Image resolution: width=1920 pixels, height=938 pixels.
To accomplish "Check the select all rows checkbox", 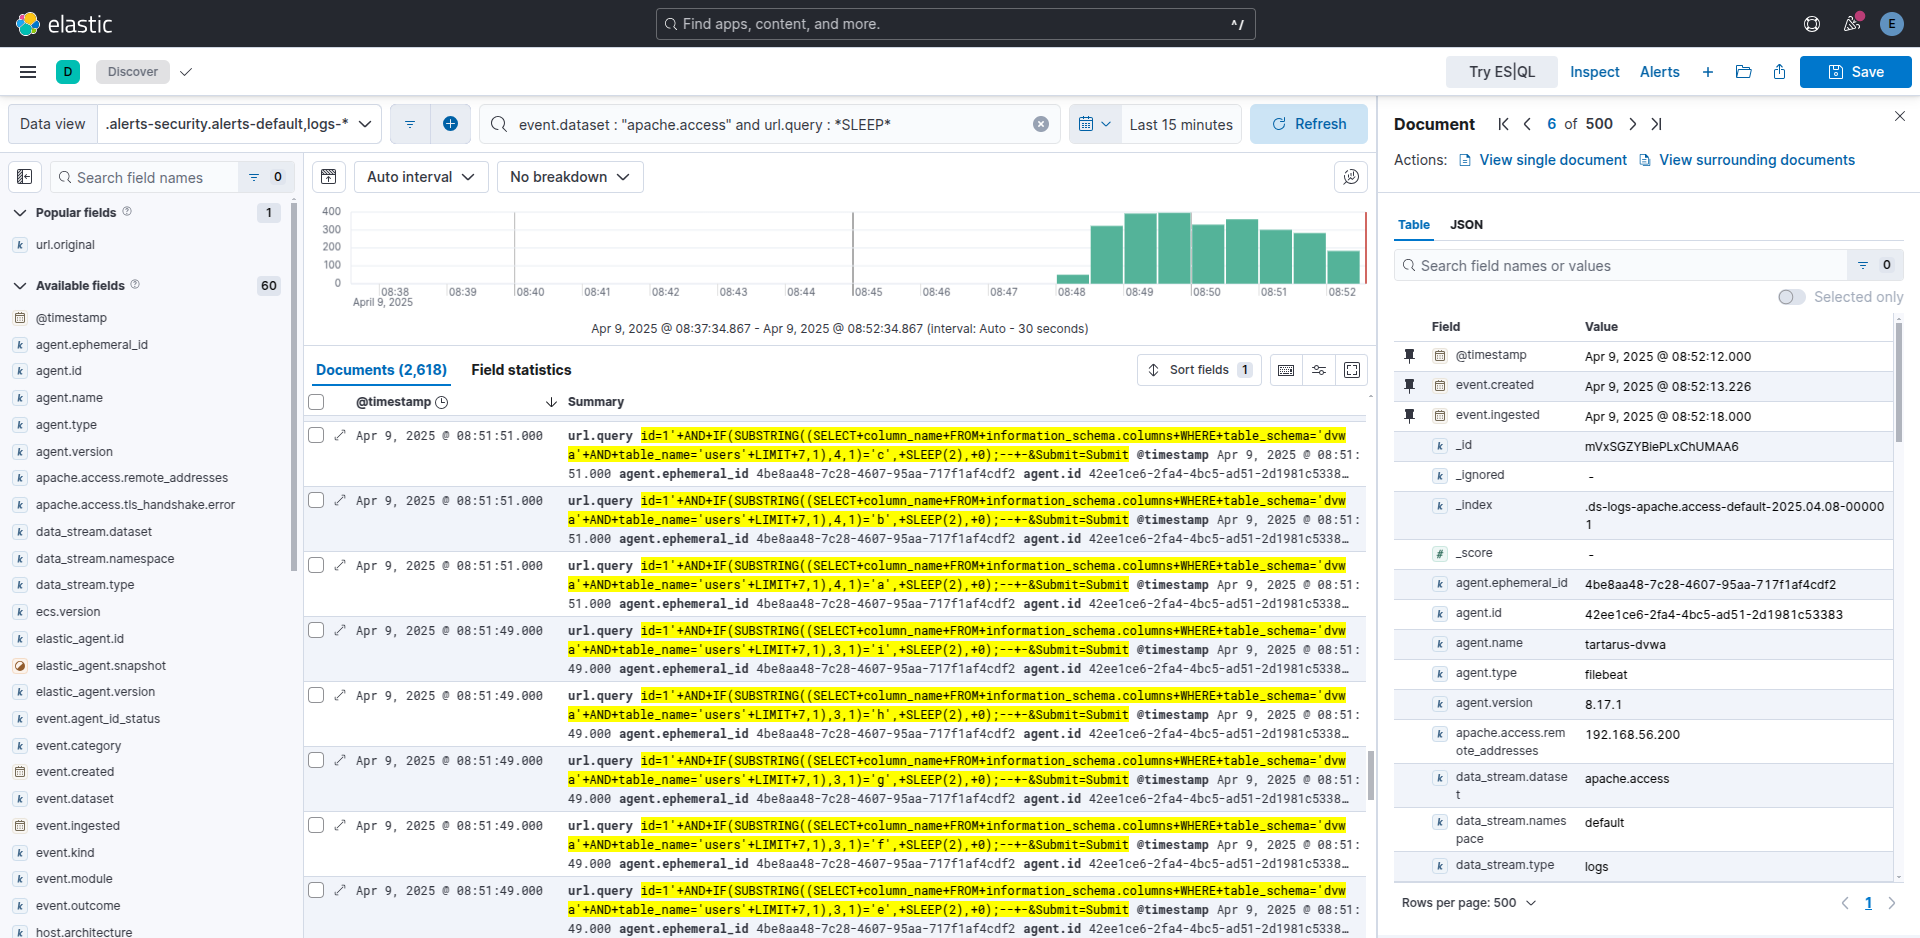I will (x=316, y=402).
